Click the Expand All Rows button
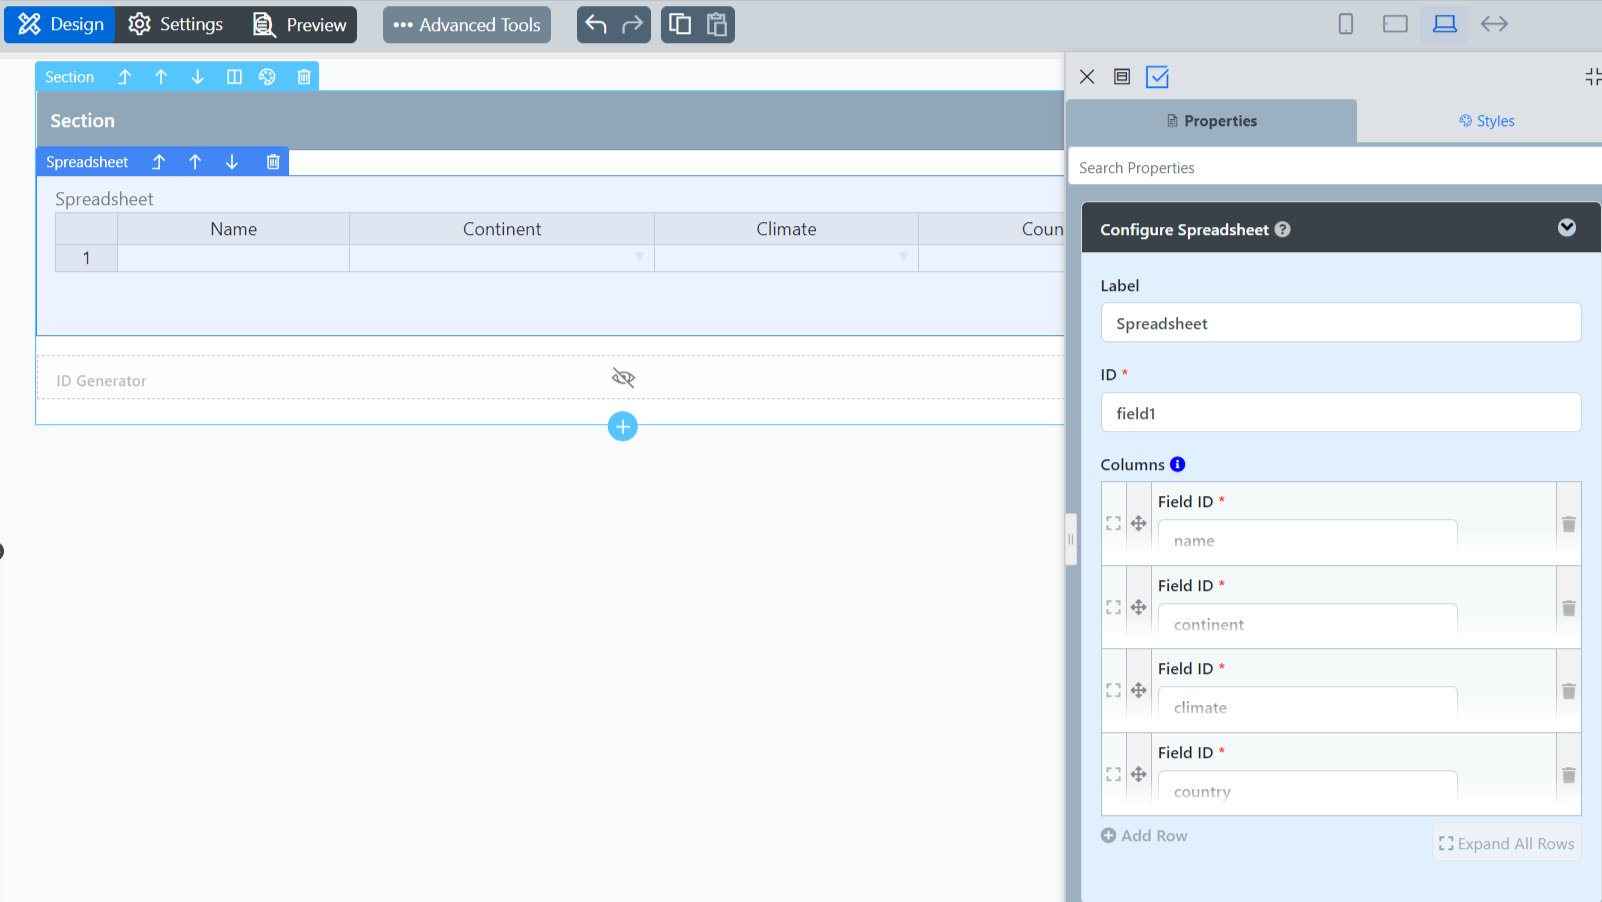1602x902 pixels. click(1506, 844)
